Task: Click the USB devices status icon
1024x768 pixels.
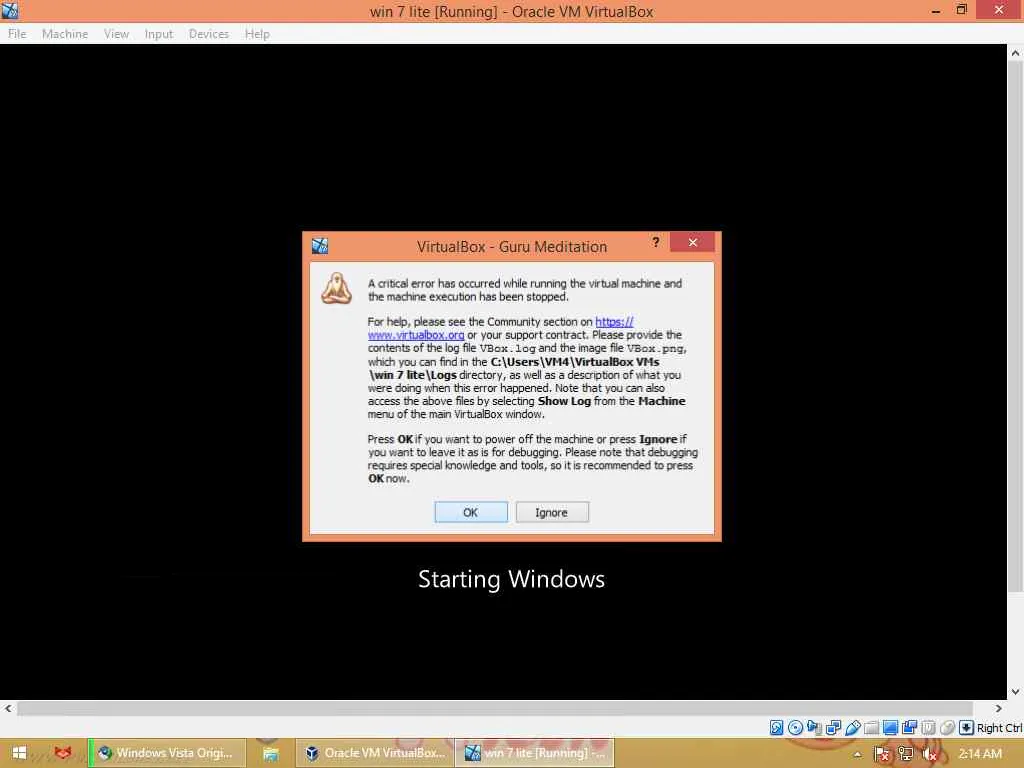Action: pos(852,728)
